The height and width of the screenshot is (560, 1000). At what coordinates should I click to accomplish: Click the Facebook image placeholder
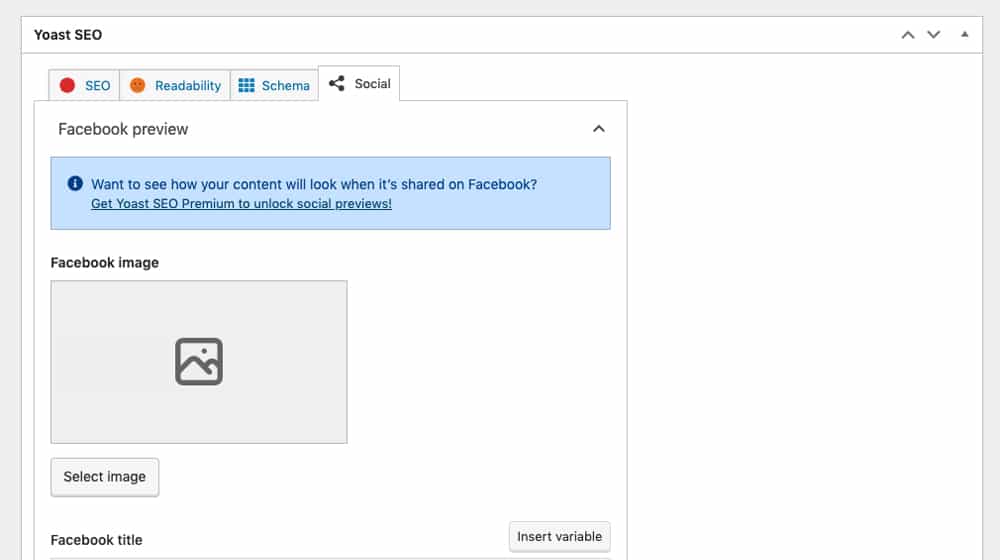pos(199,362)
